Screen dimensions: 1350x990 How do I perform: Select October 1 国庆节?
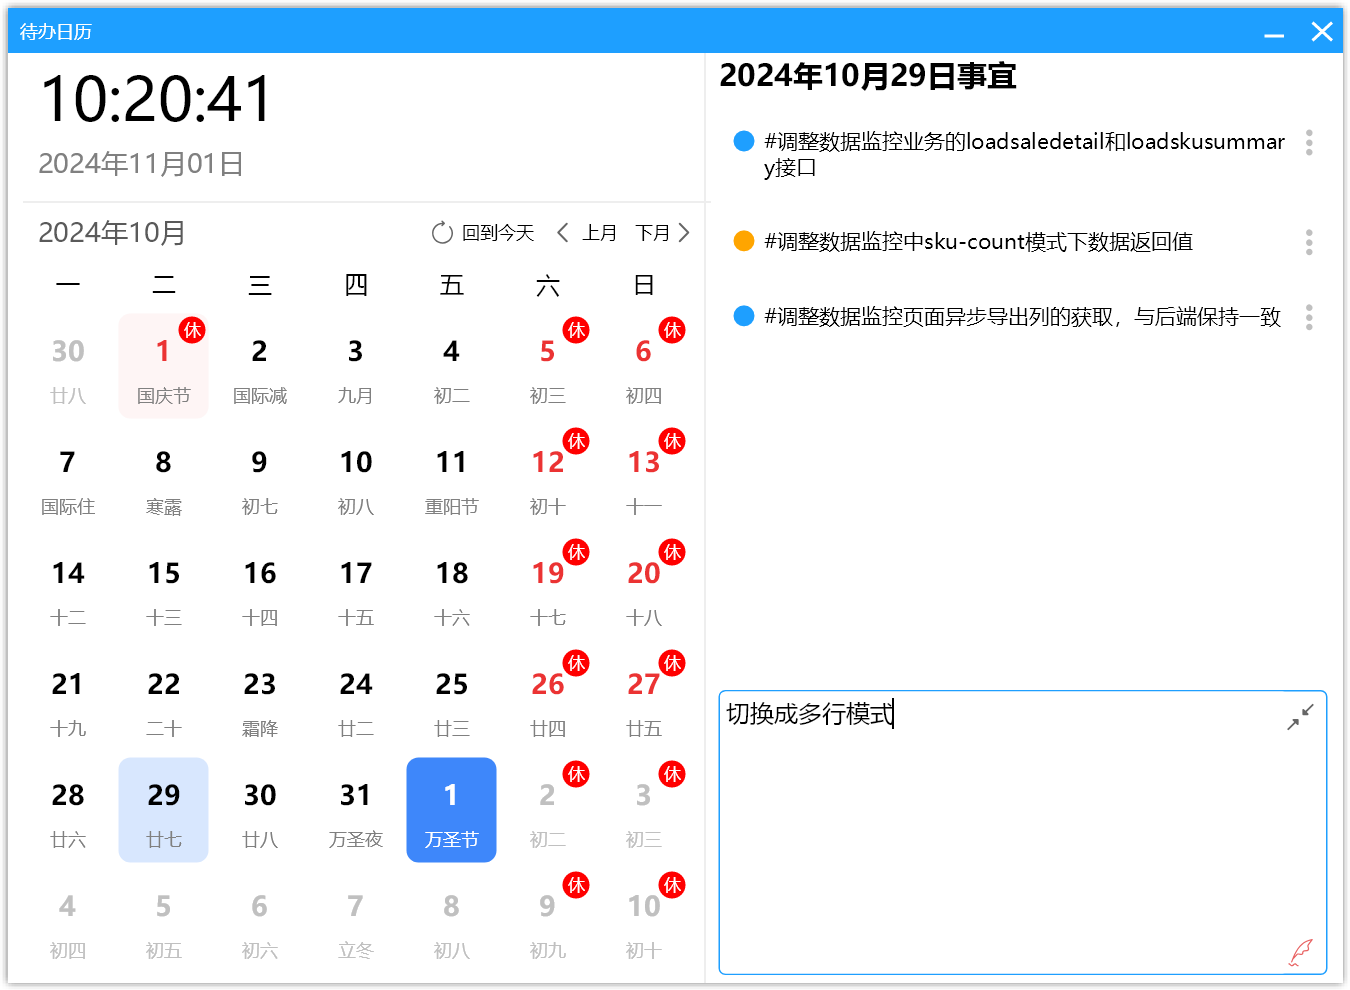click(164, 366)
